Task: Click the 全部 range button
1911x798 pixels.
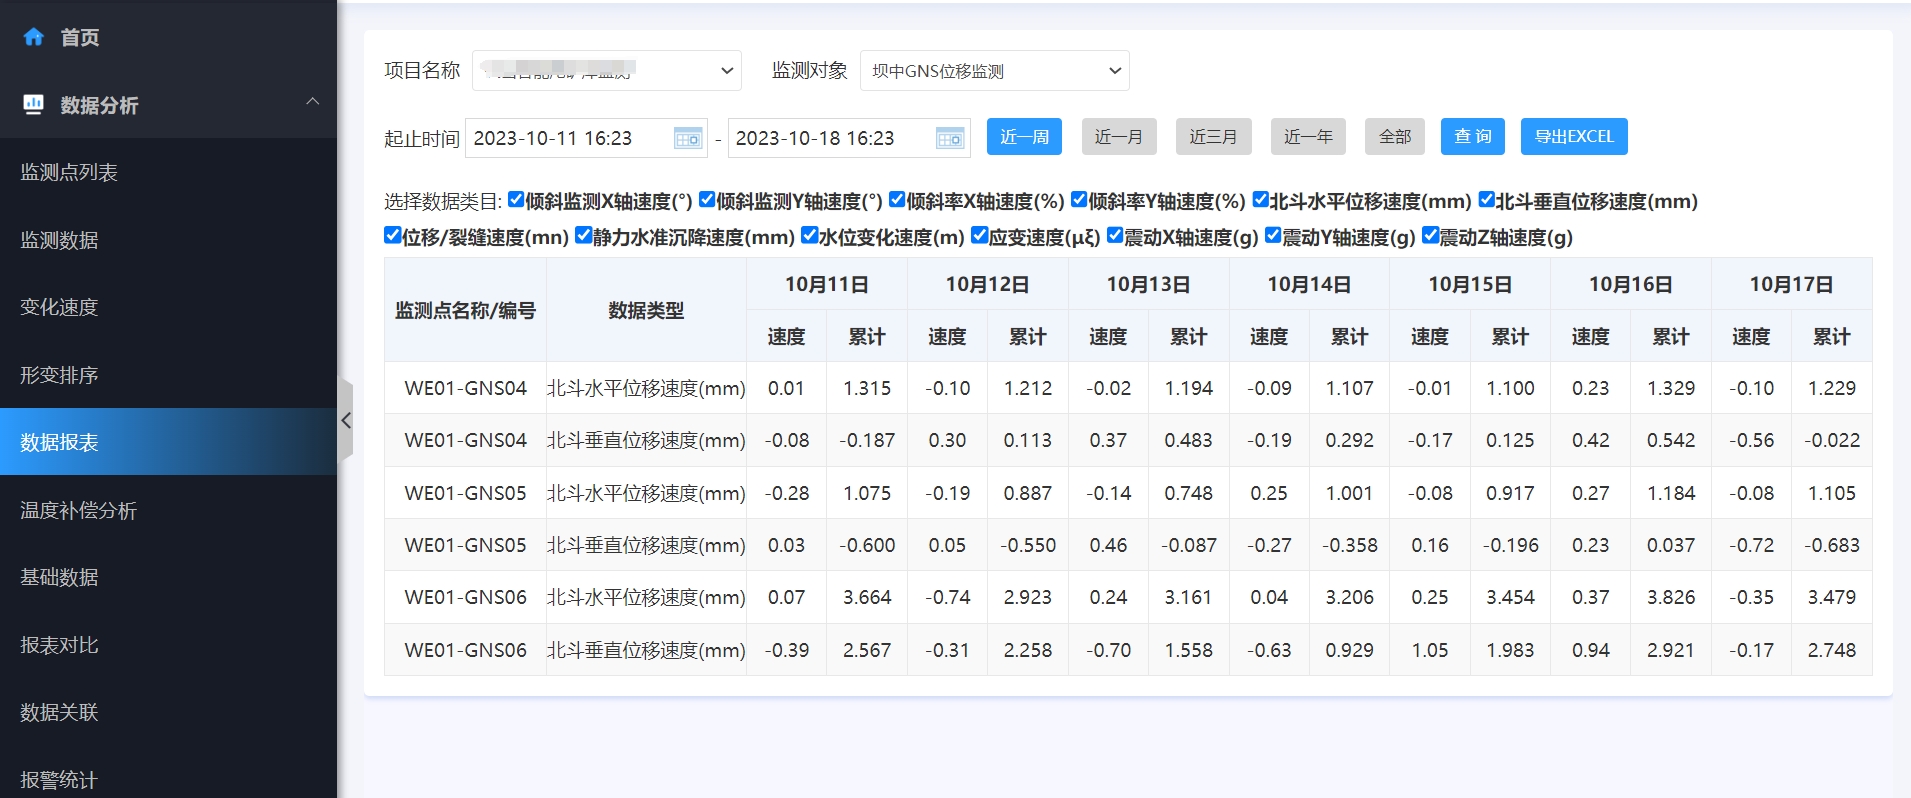Action: [1395, 137]
